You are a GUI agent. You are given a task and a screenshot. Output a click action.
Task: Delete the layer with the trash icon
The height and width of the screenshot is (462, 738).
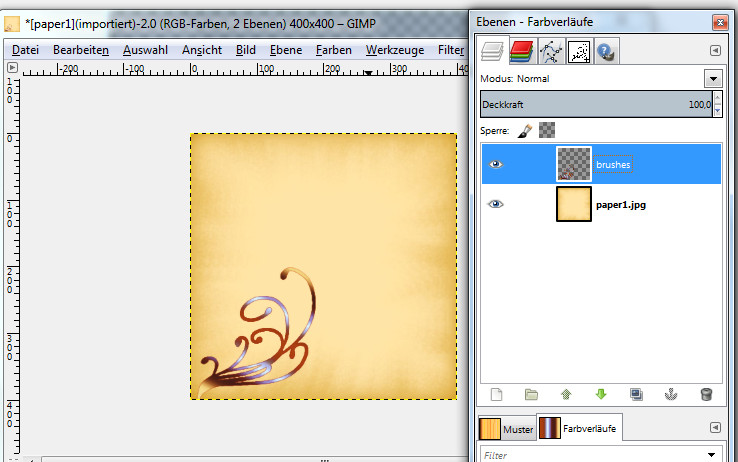point(706,394)
